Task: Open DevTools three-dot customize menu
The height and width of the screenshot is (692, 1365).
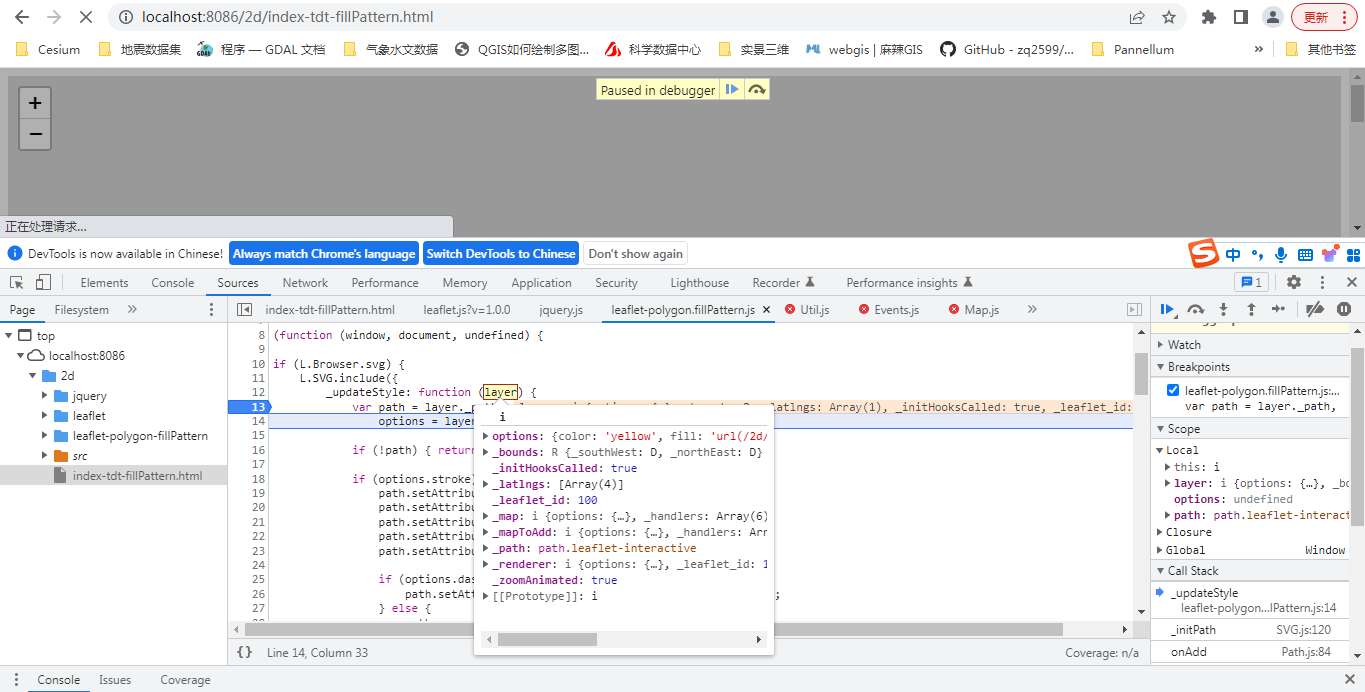Action: 1322,283
